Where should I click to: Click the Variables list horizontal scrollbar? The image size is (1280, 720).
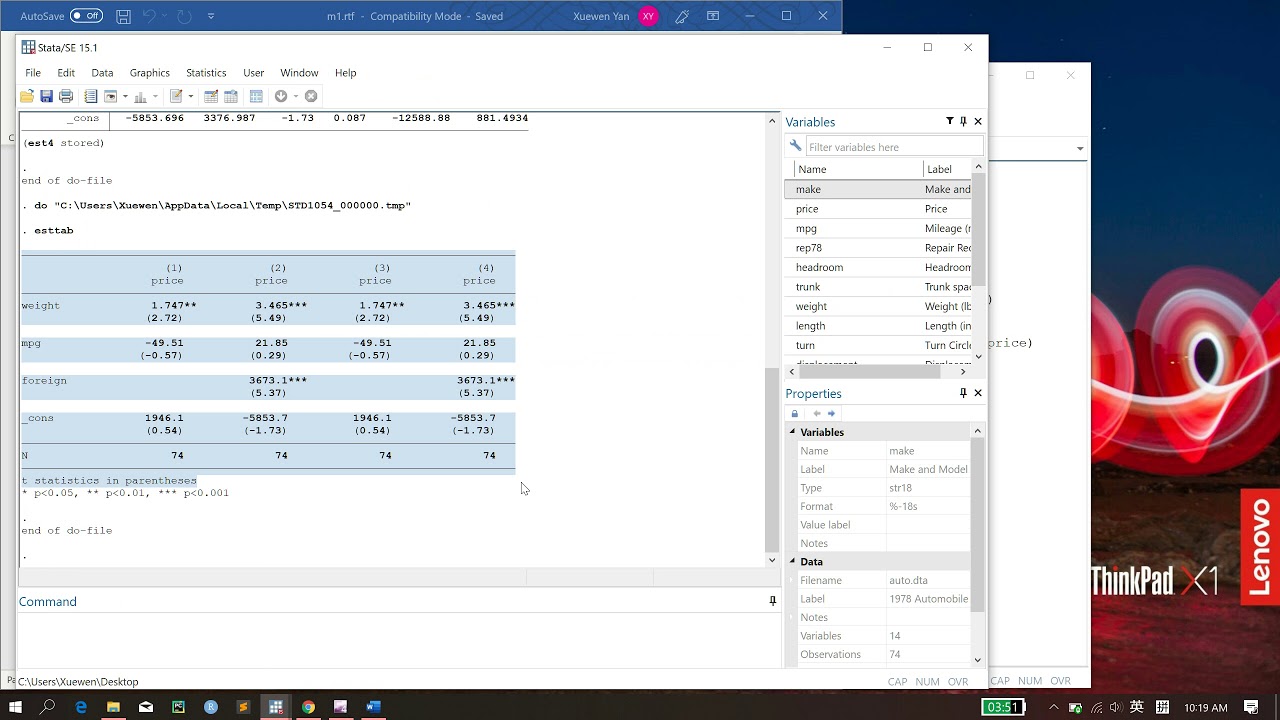point(868,372)
